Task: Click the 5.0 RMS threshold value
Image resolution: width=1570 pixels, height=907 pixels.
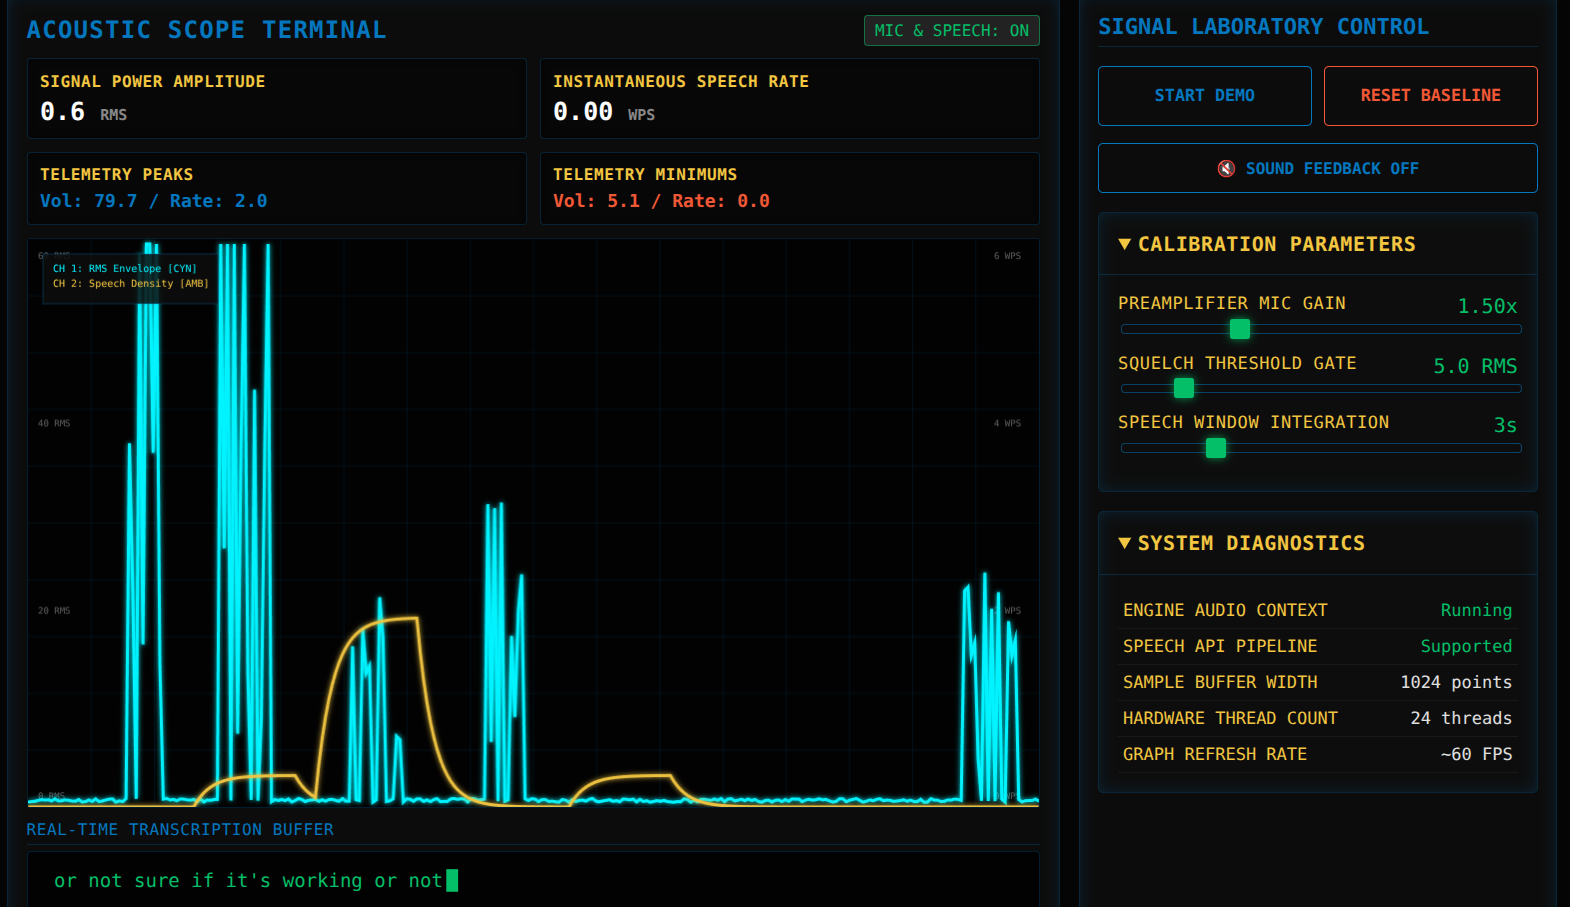Action: 1475,366
